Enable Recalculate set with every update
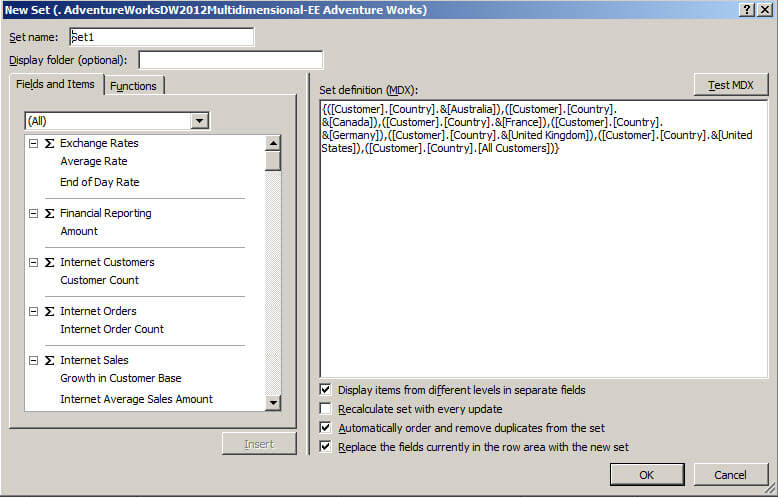This screenshot has width=778, height=498. pos(325,409)
